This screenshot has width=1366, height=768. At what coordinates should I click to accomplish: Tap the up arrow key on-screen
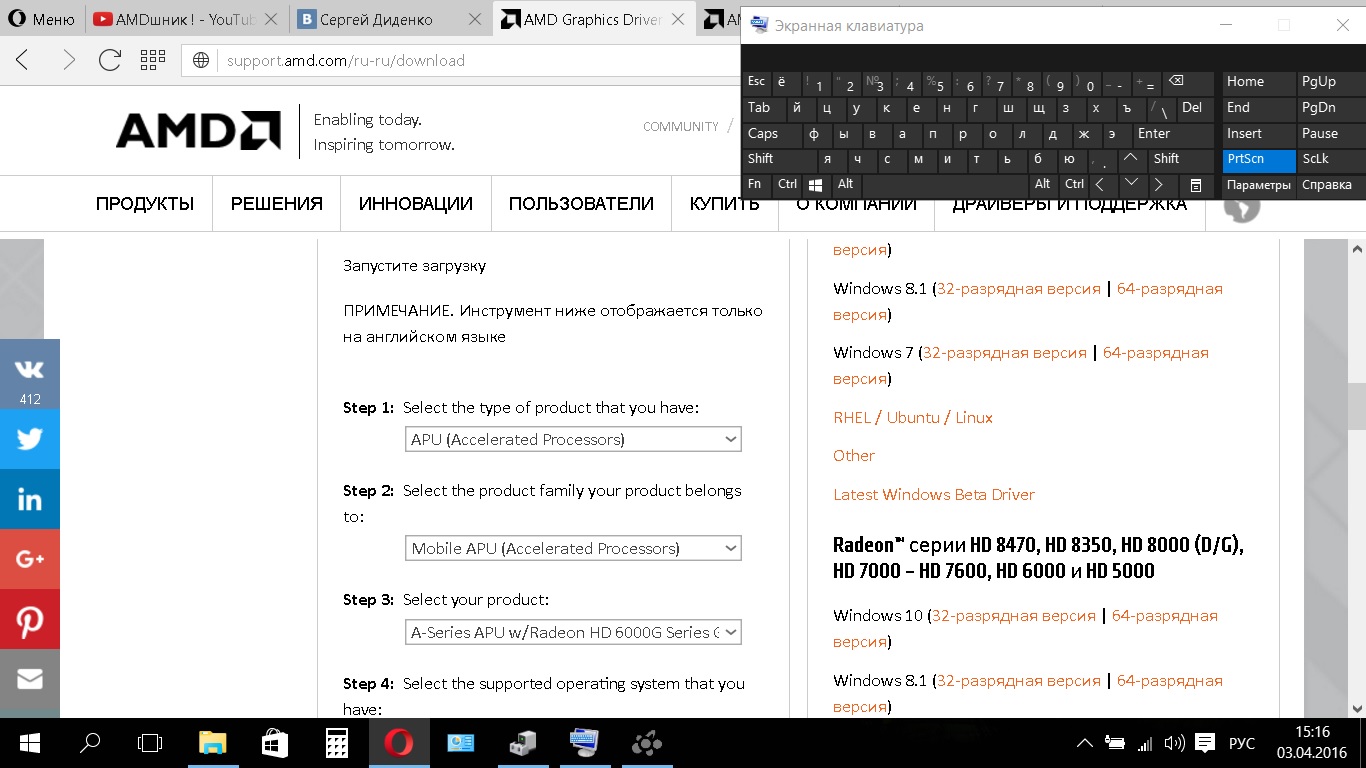(x=1130, y=158)
